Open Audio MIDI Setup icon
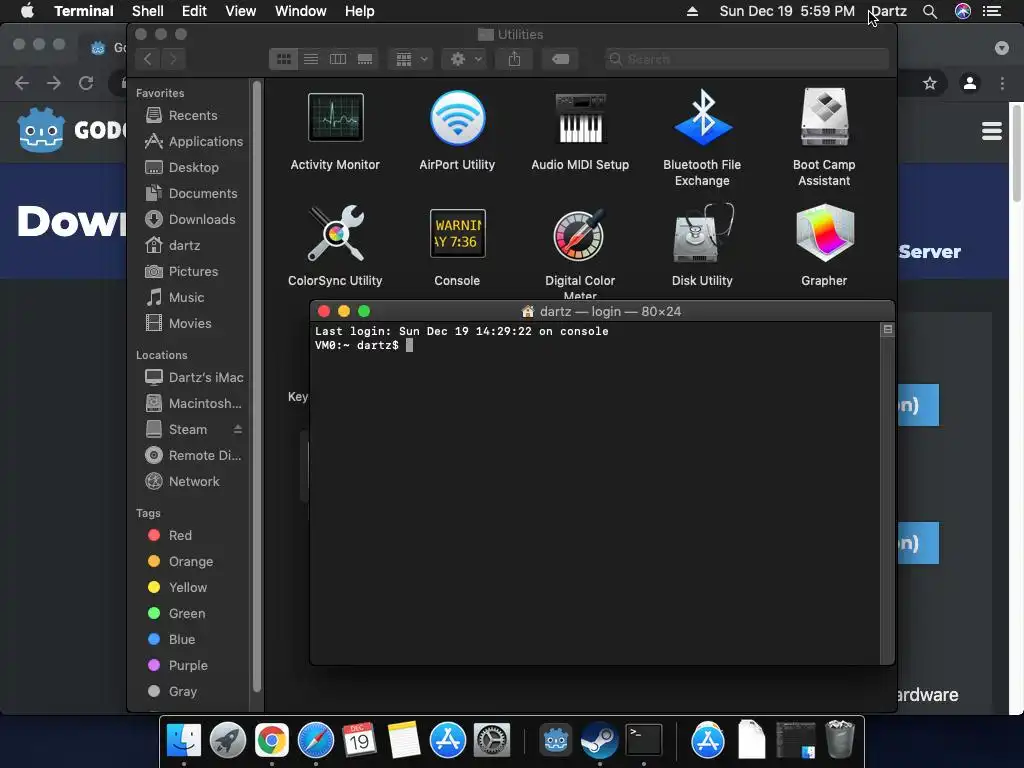This screenshot has height=768, width=1024. coord(580,118)
